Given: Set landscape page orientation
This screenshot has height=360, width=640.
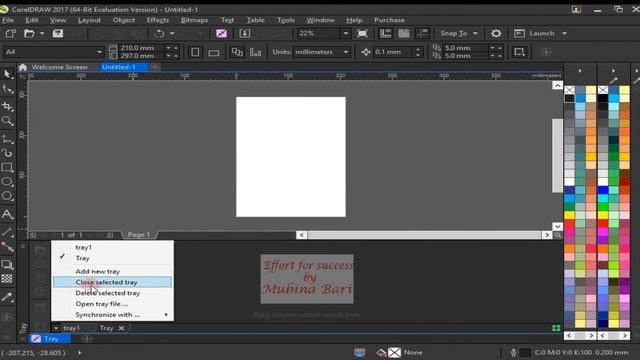Looking at the screenshot, I should pos(214,52).
